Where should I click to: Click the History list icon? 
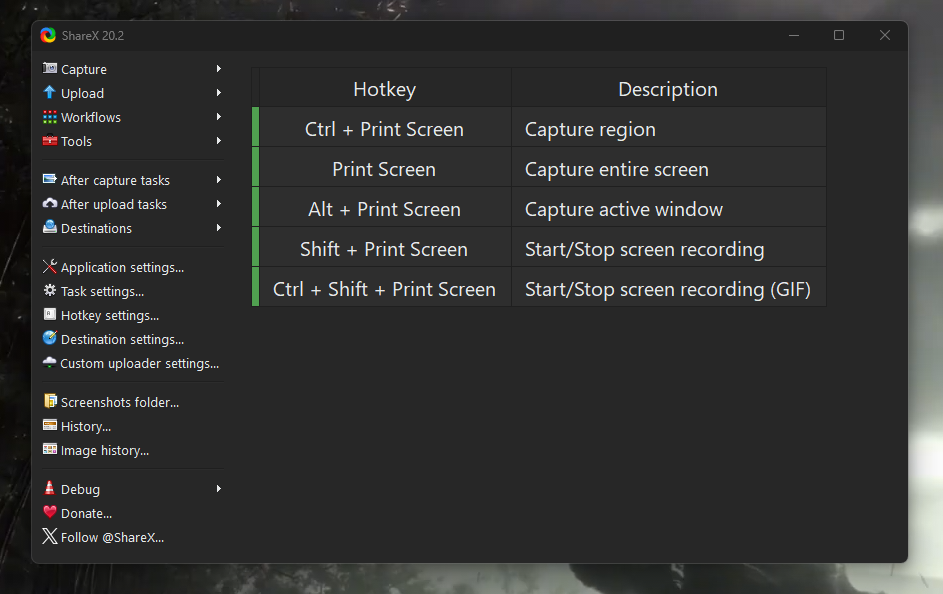pos(50,425)
